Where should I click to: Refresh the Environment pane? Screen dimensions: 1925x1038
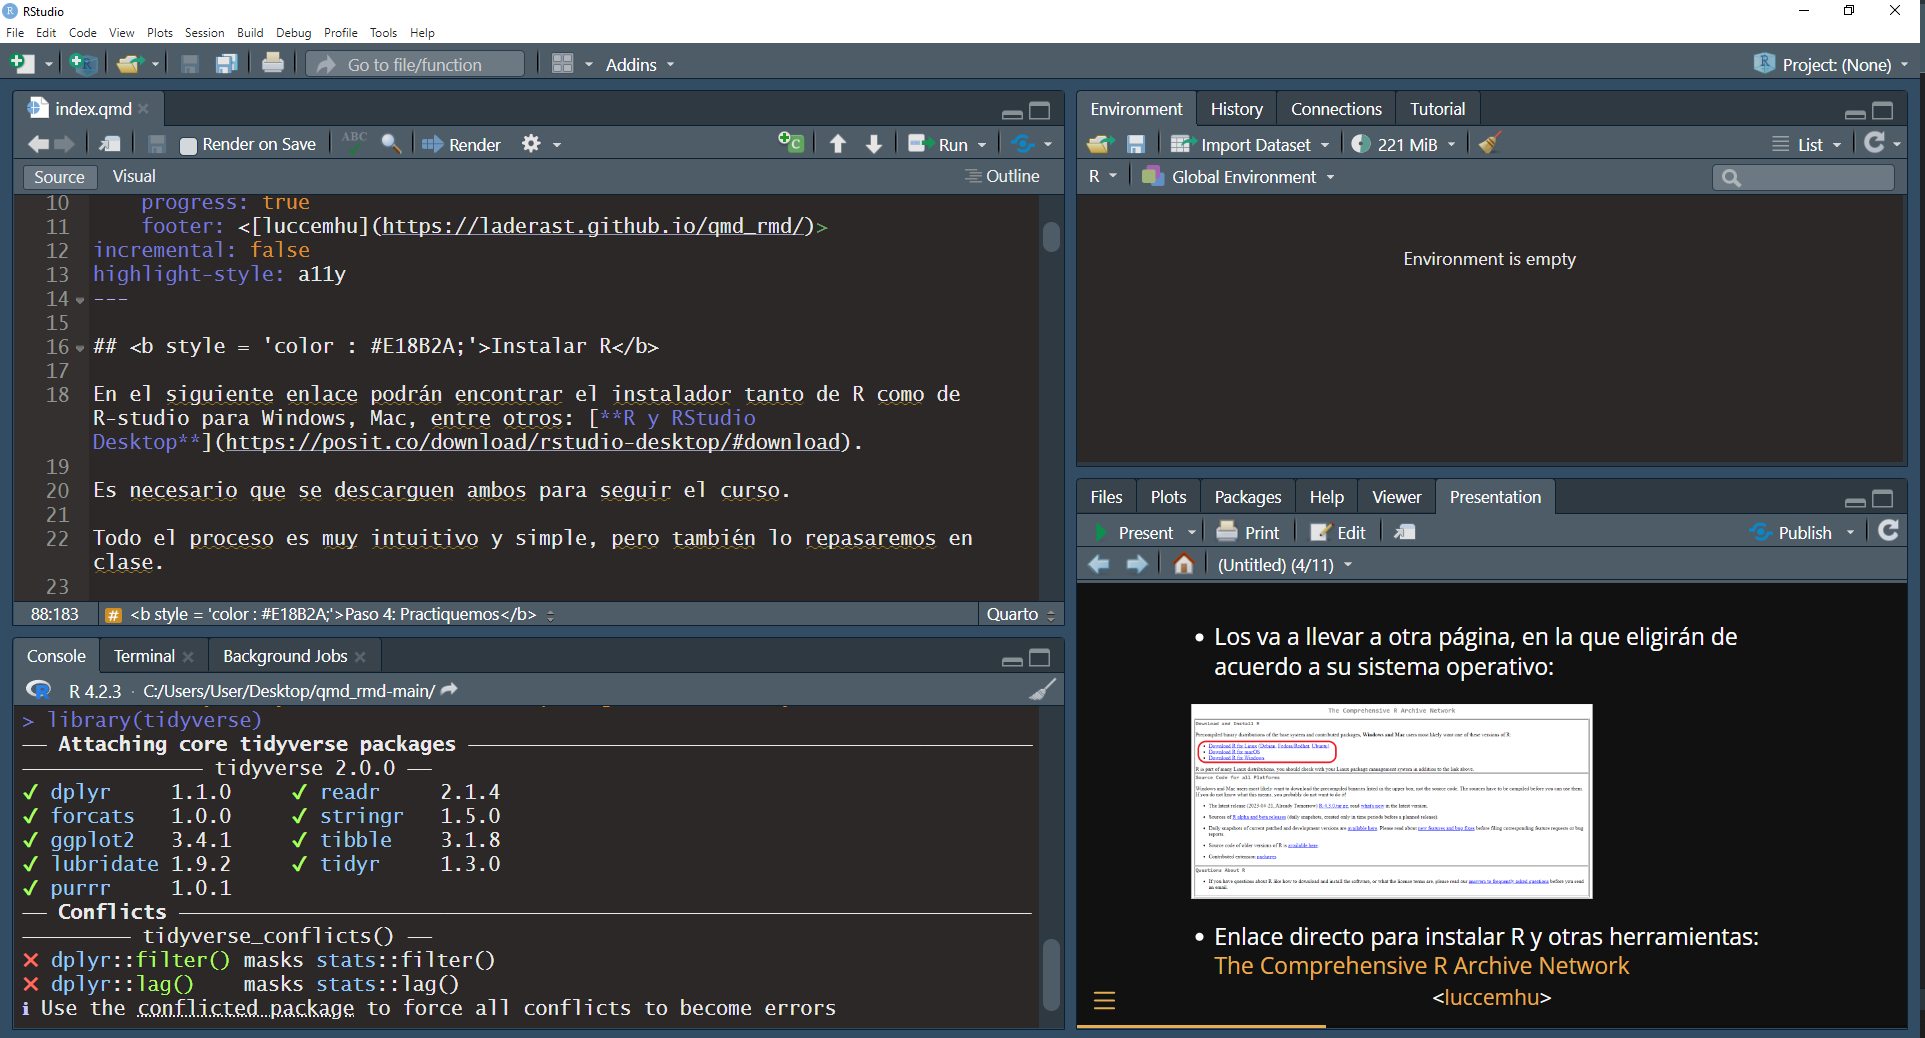1877,143
